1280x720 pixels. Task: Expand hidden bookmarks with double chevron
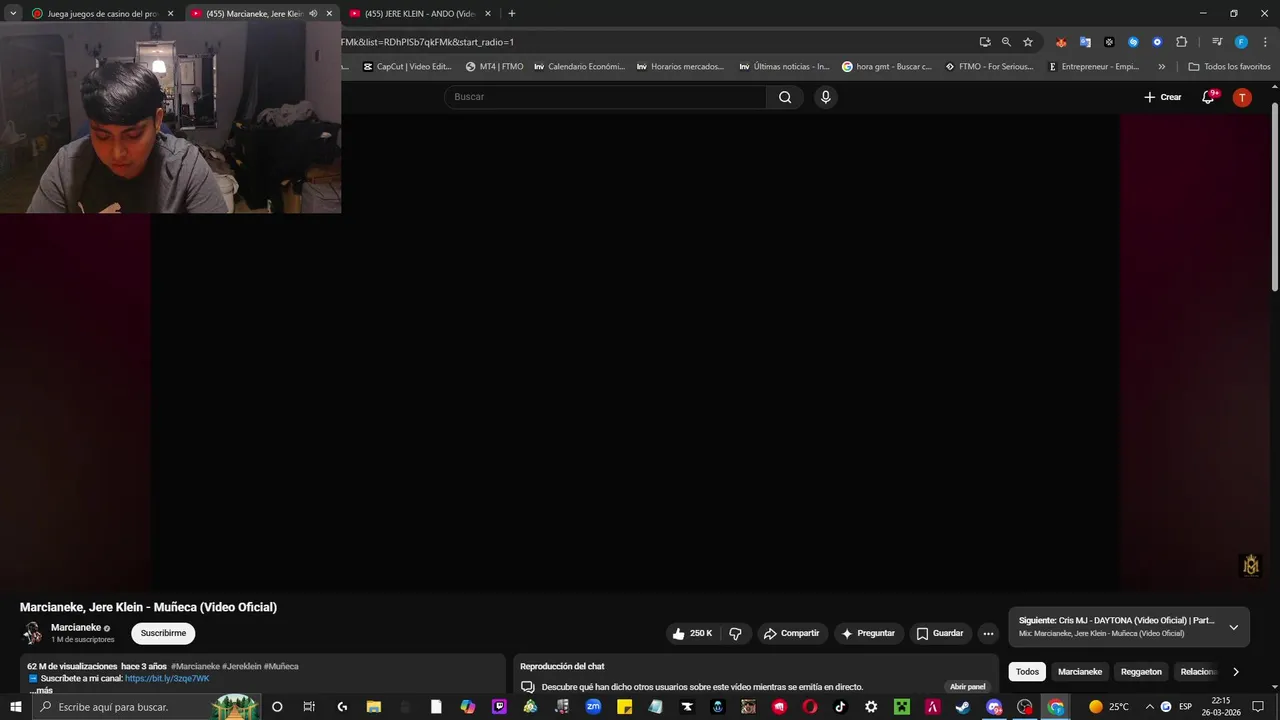[1161, 67]
